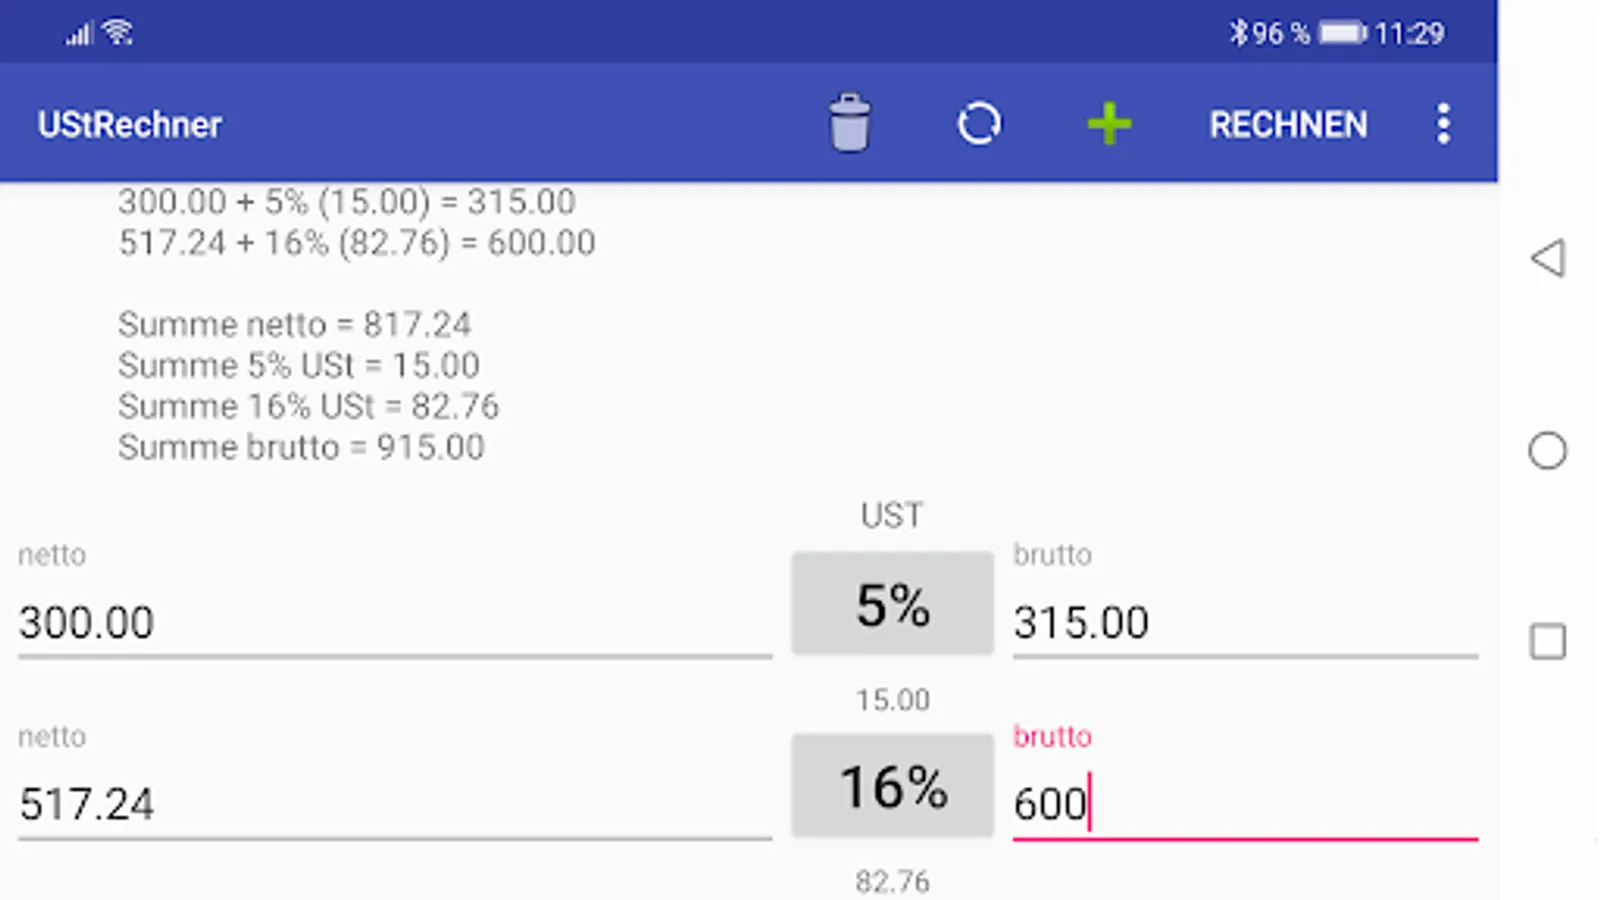Tap the trash can delete icon
1600x900 pixels.
849,124
